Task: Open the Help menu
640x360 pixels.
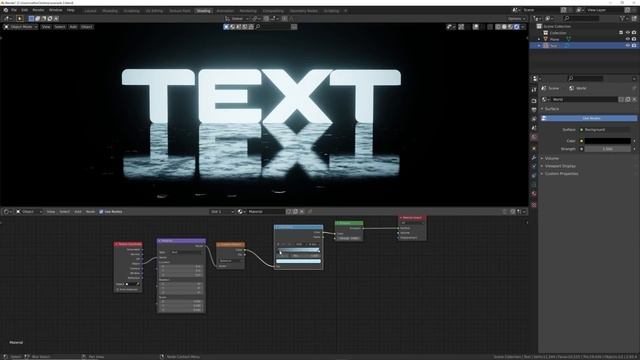Action: pyautogui.click(x=71, y=10)
